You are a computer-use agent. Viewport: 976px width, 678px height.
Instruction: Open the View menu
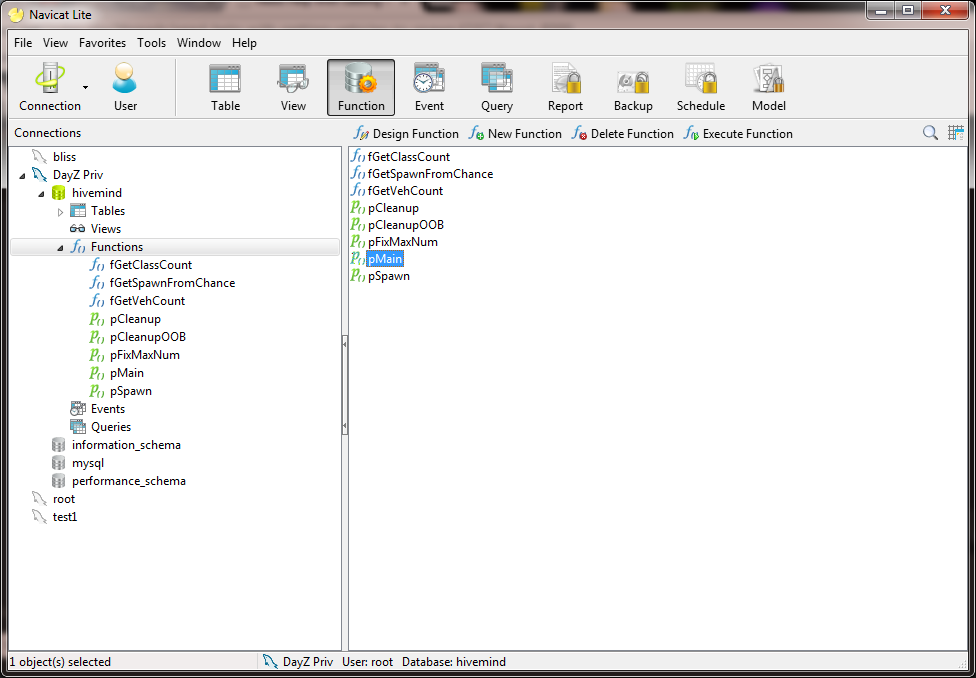55,43
